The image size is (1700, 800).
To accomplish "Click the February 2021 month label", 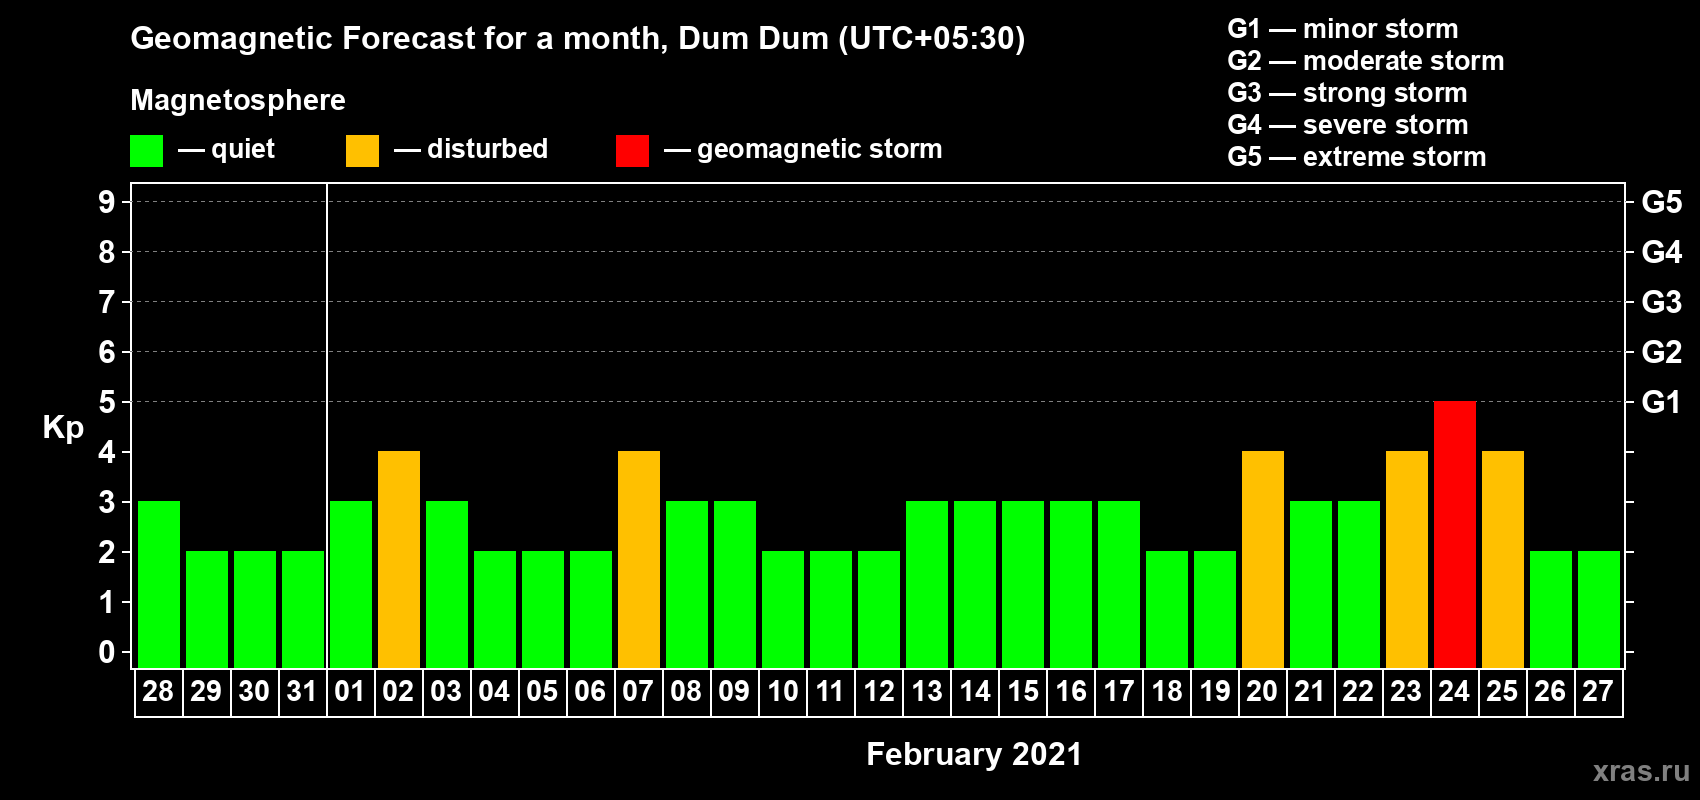I will (974, 754).
